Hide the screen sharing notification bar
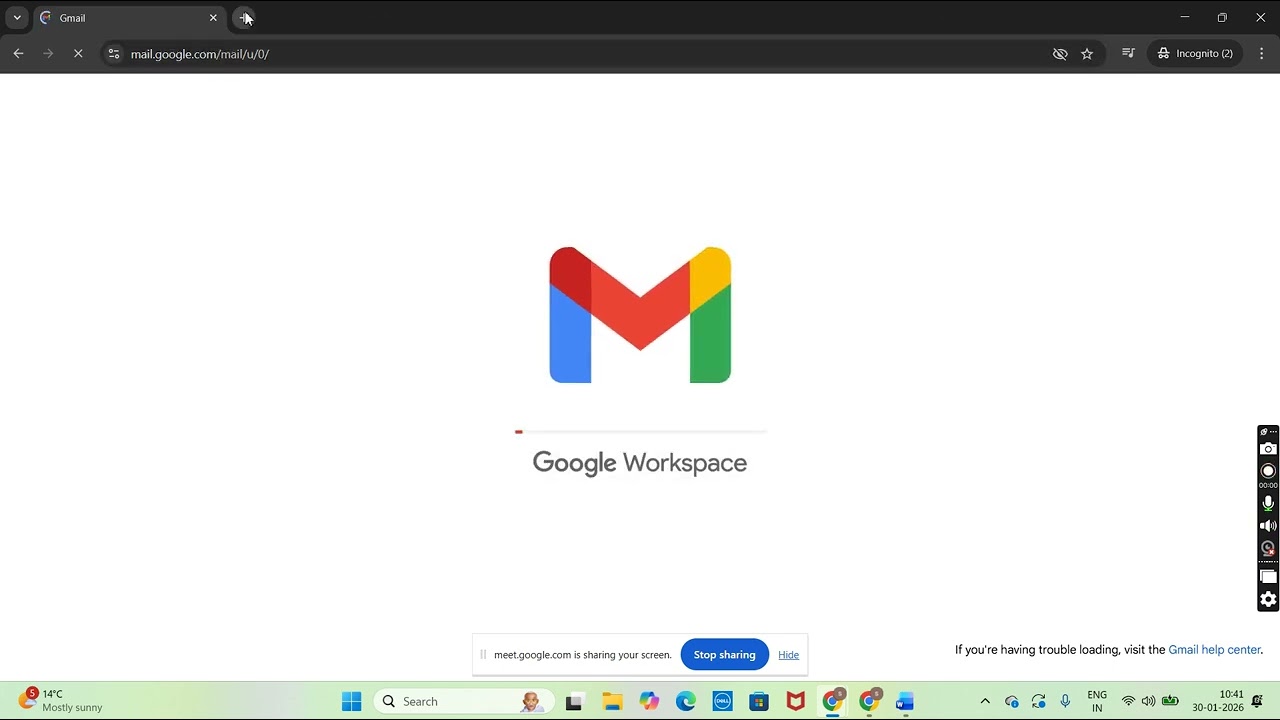The image size is (1280, 720). pyautogui.click(x=788, y=655)
